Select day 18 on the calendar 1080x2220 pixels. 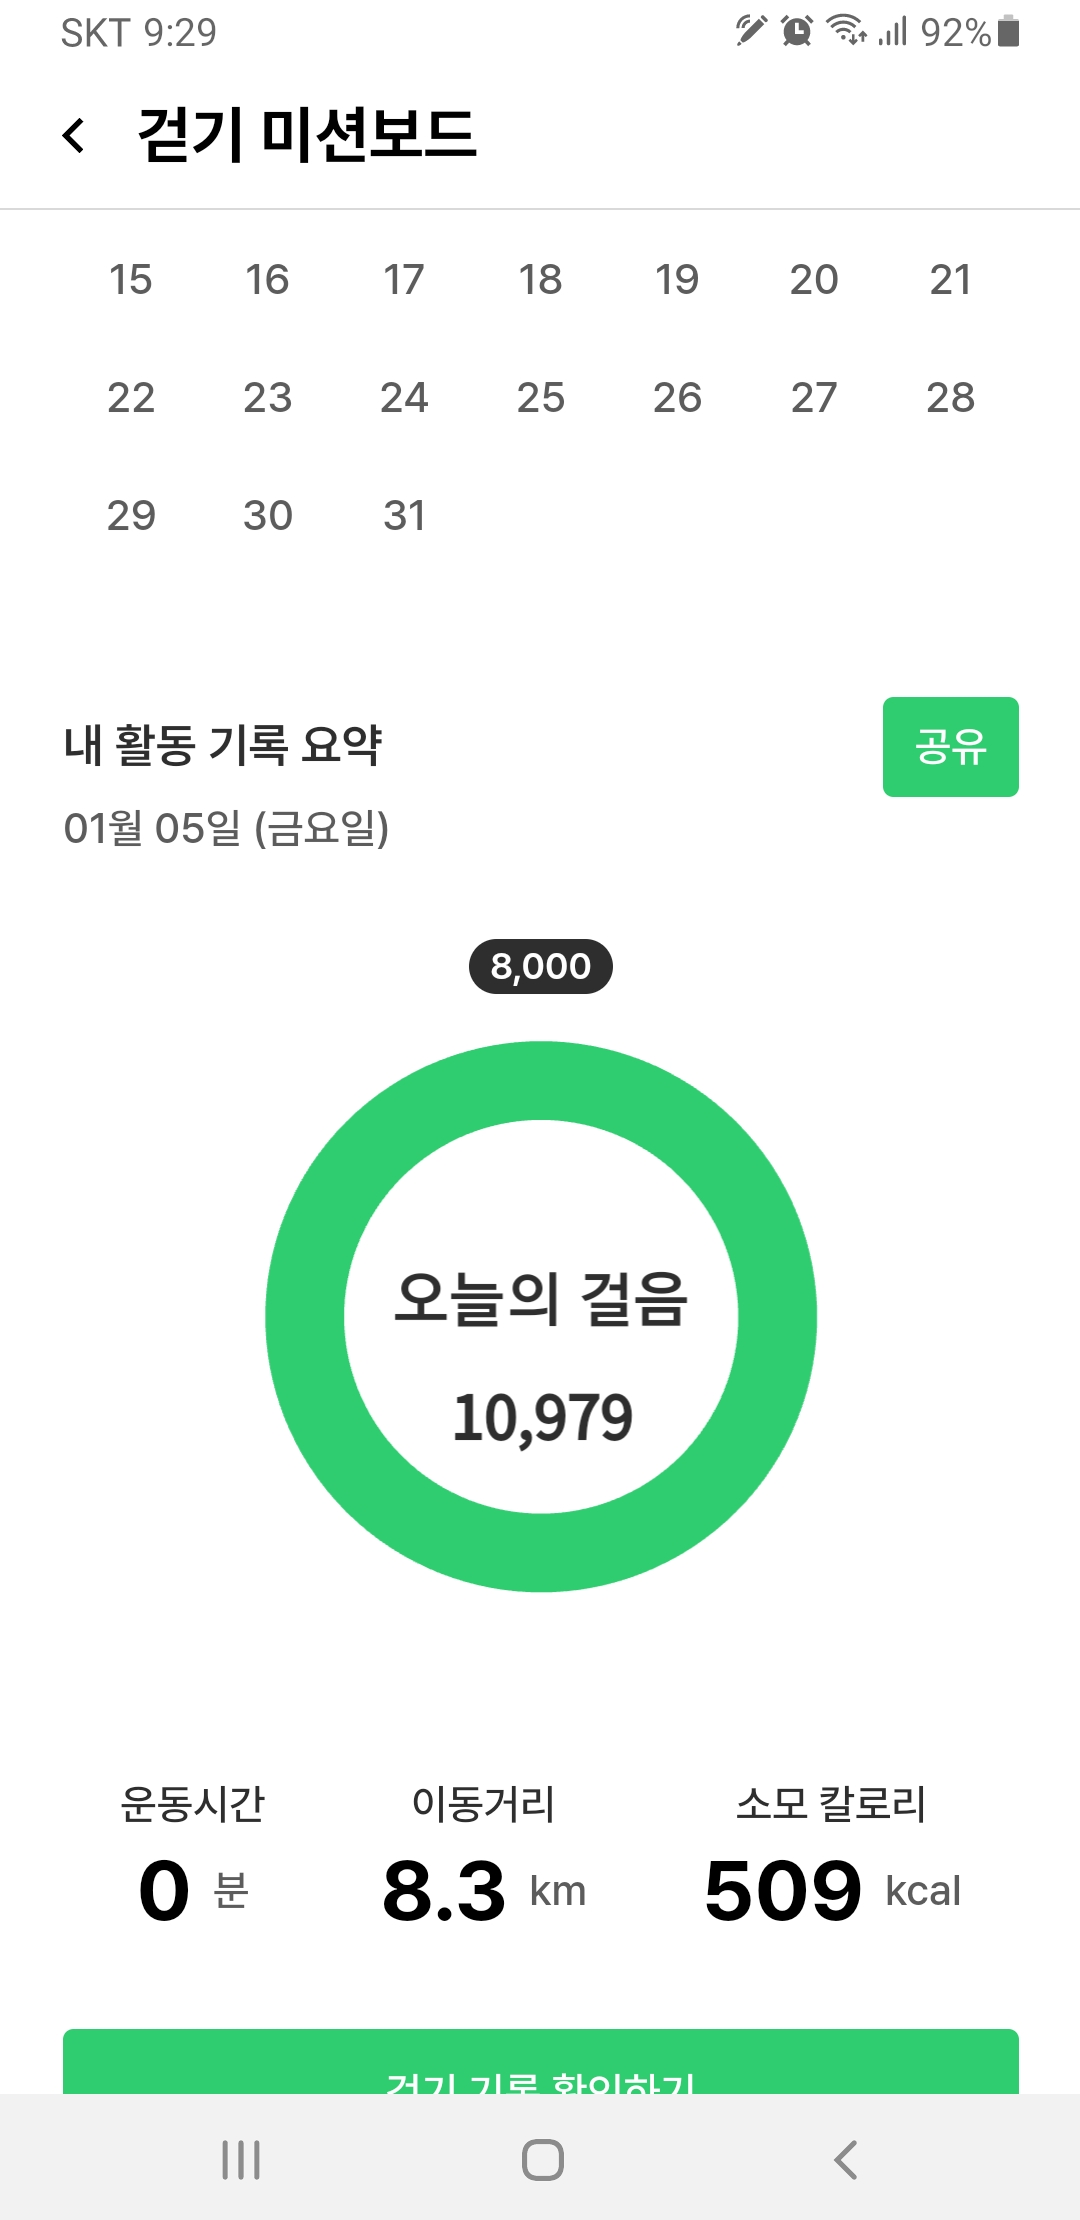click(x=540, y=280)
